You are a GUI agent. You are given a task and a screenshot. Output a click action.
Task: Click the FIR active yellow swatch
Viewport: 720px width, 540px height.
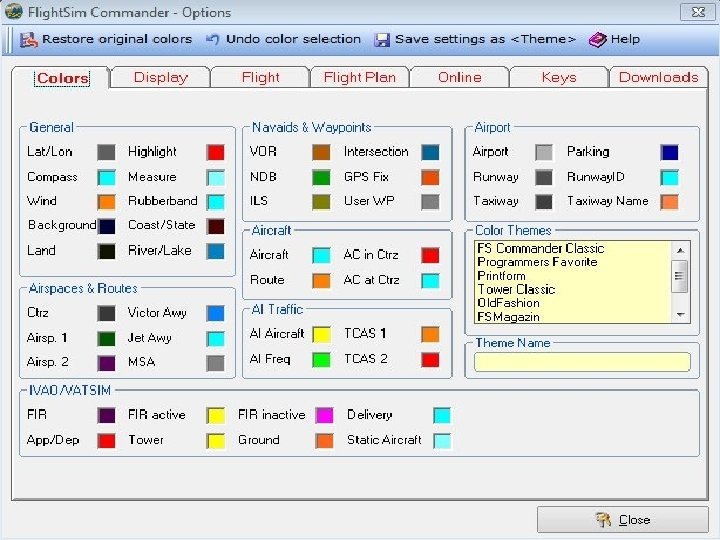[x=215, y=416]
